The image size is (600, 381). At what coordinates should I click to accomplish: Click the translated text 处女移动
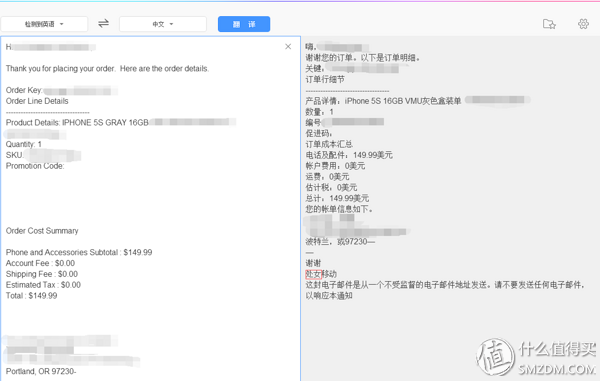pyautogui.click(x=321, y=274)
